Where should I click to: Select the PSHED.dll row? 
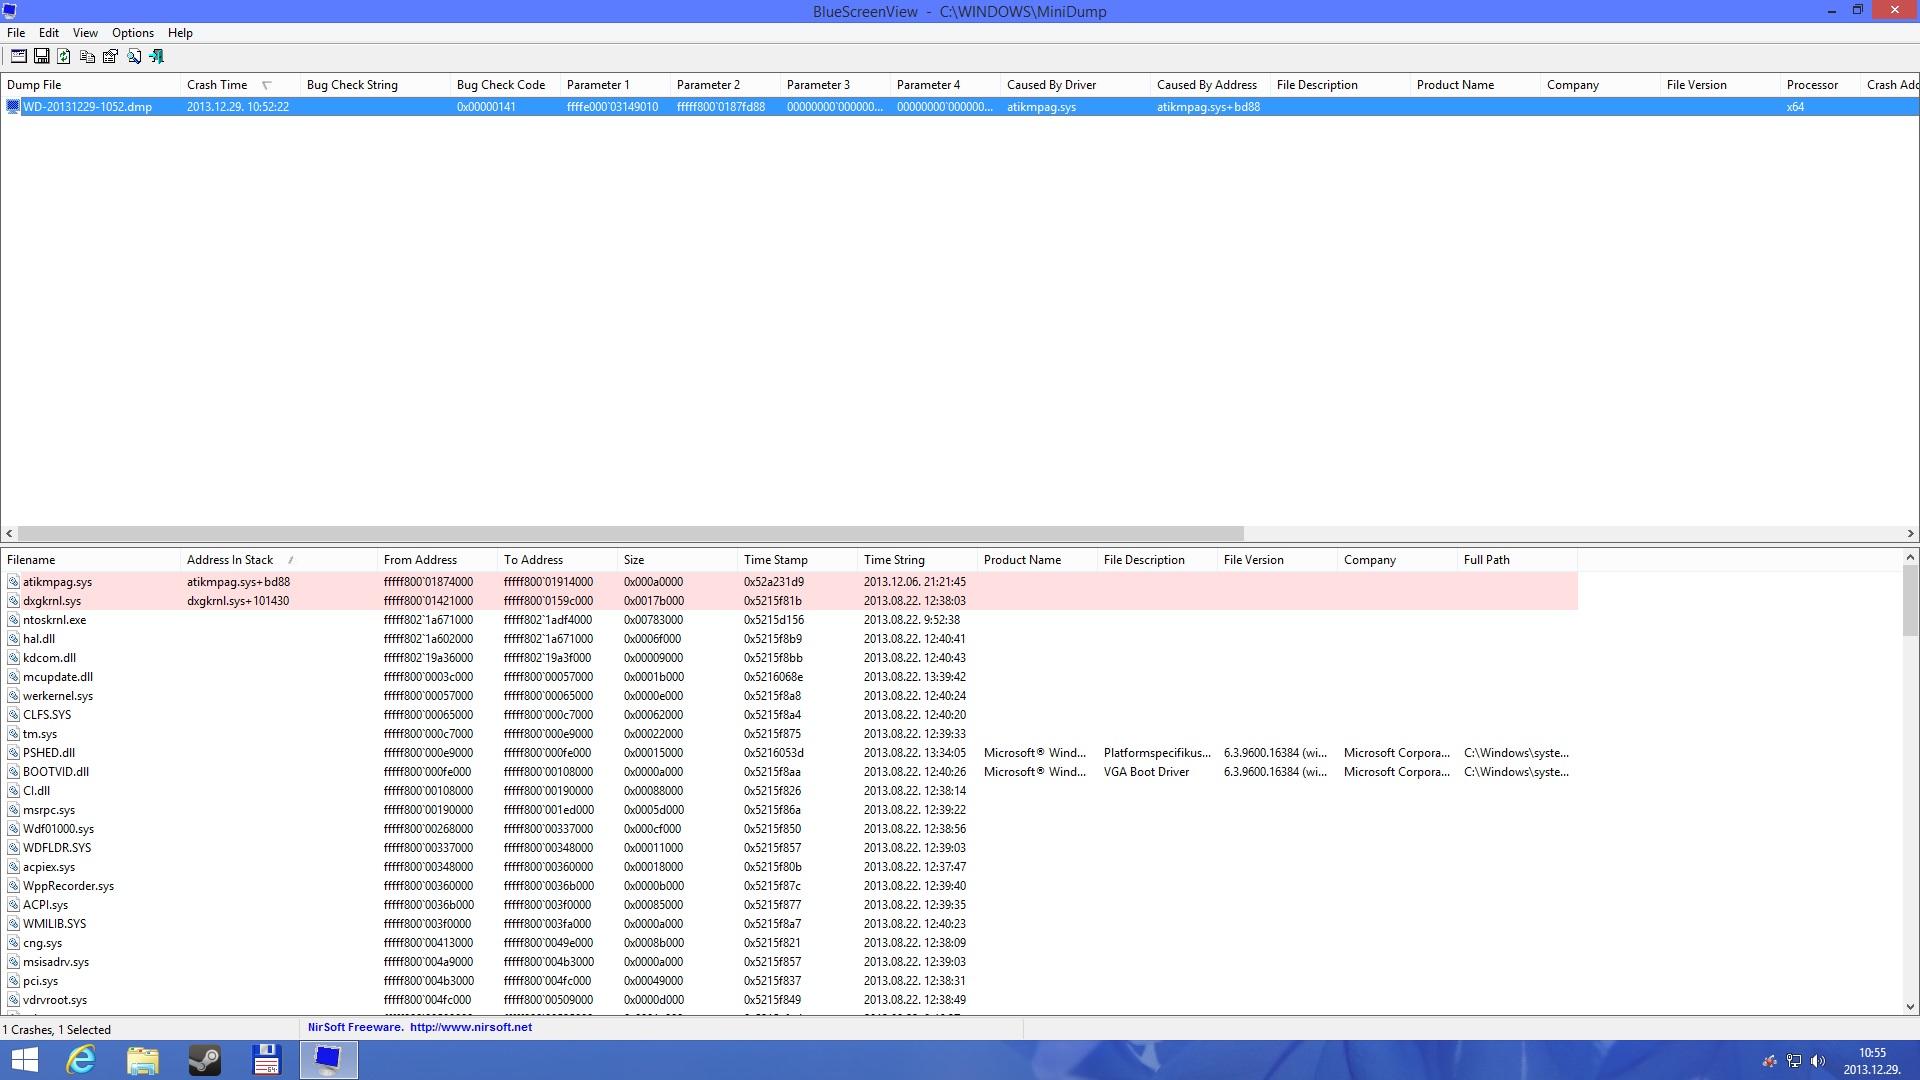point(789,753)
